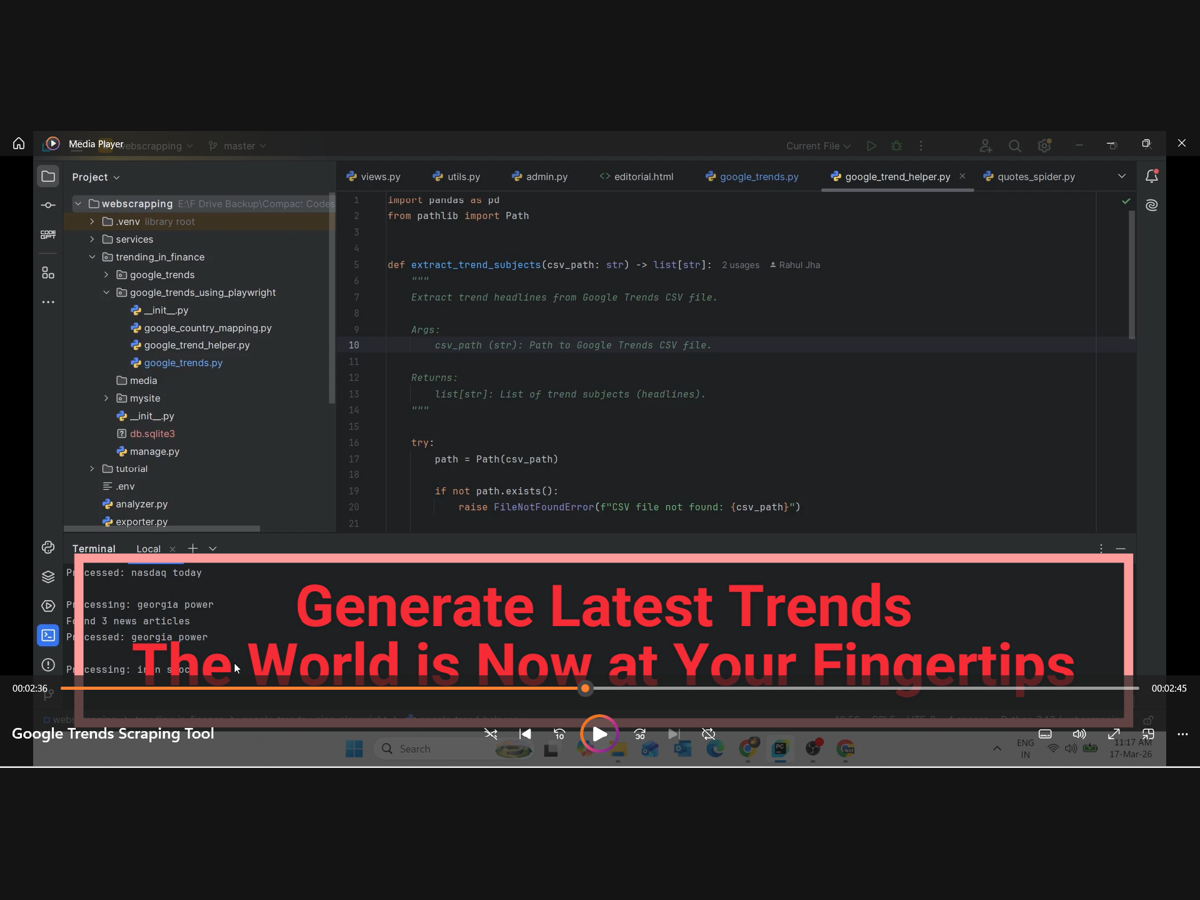Toggle shuffle in Media Player

pos(490,734)
